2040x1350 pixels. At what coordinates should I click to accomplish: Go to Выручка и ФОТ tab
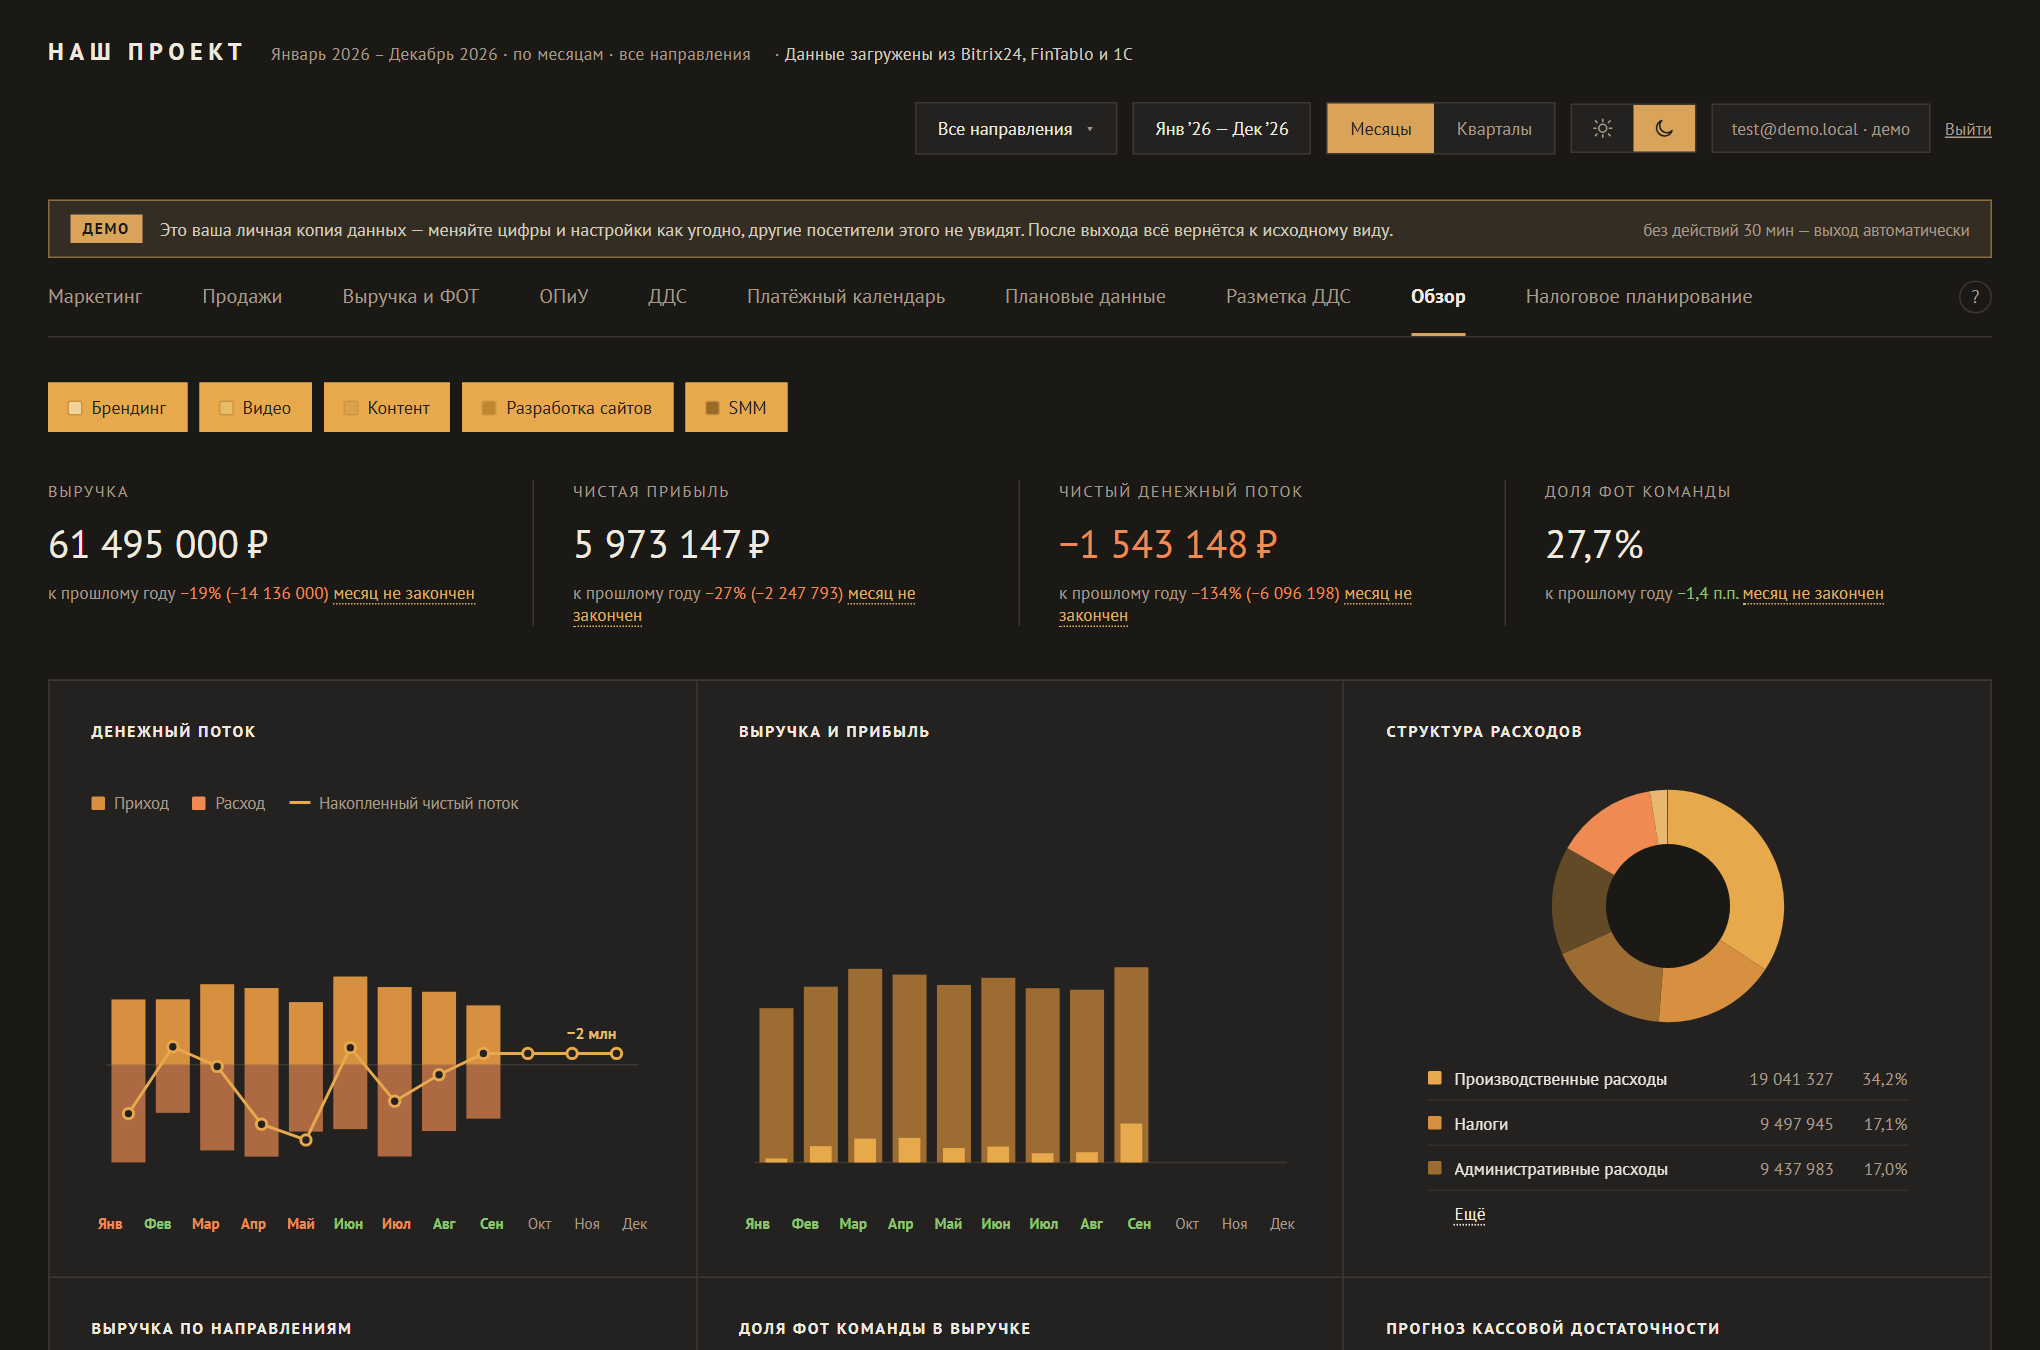[x=410, y=296]
